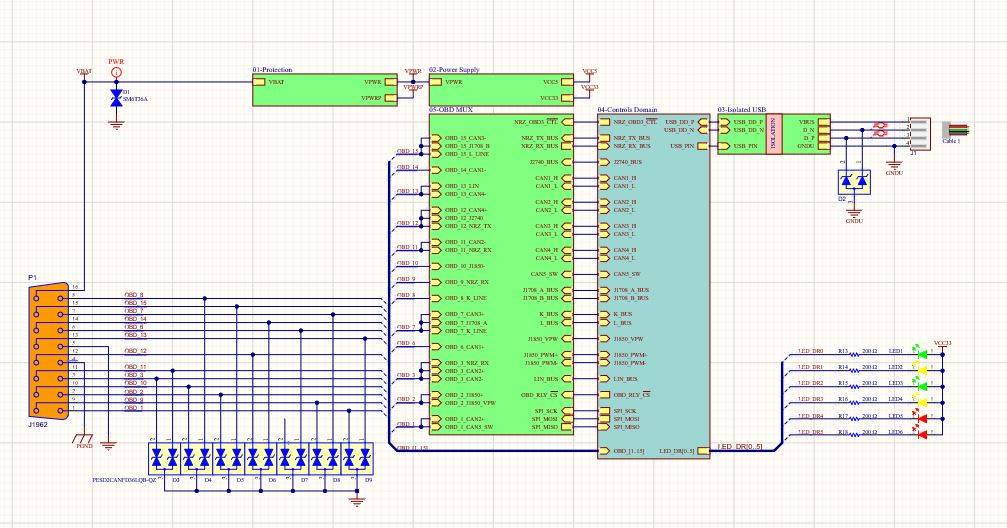Screen dimensions: 1007x528
Task: Select the D3 dual TVS diode array
Action: click(164, 459)
